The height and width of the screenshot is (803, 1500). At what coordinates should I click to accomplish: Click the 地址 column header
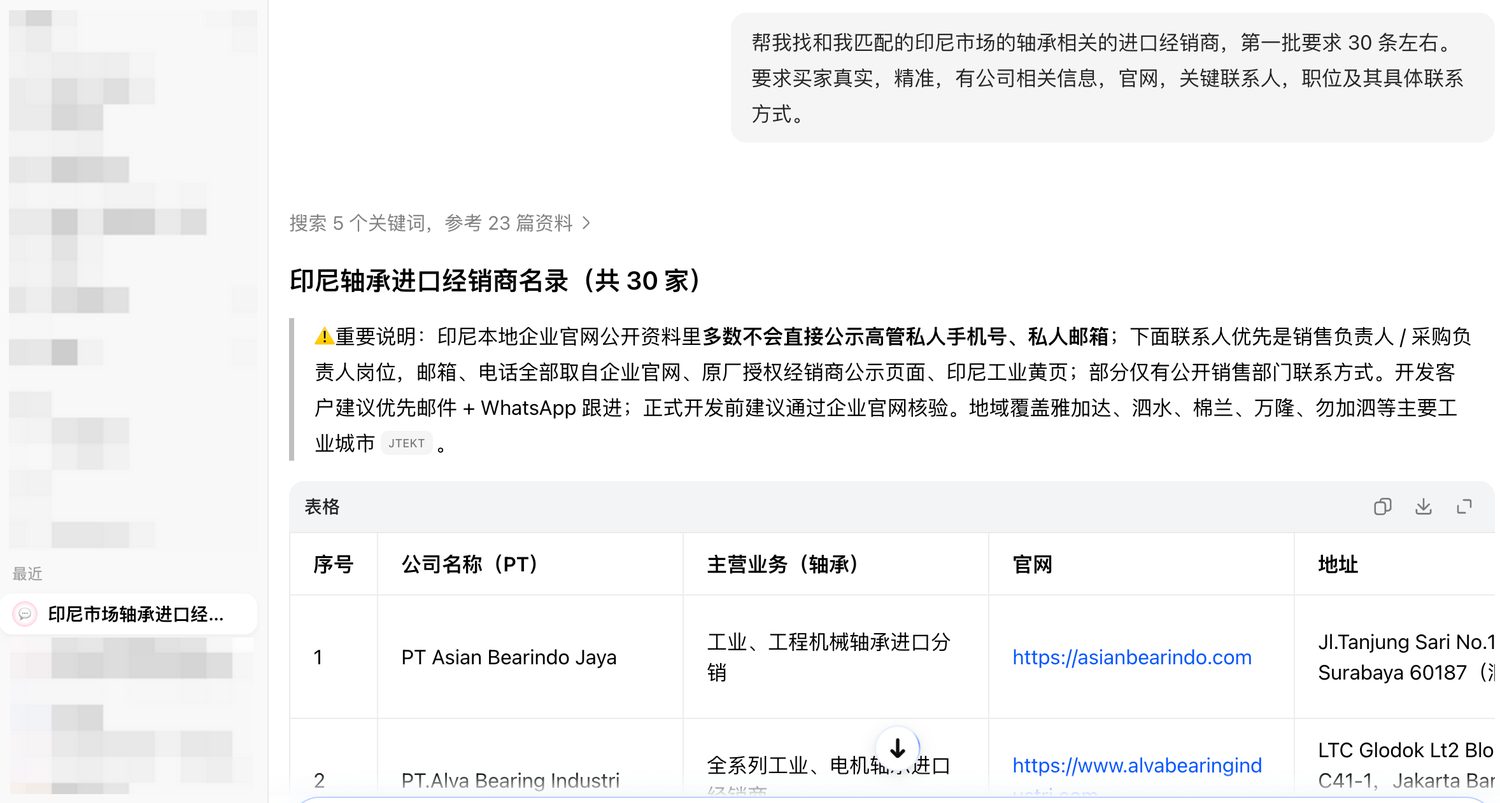pos(1397,565)
